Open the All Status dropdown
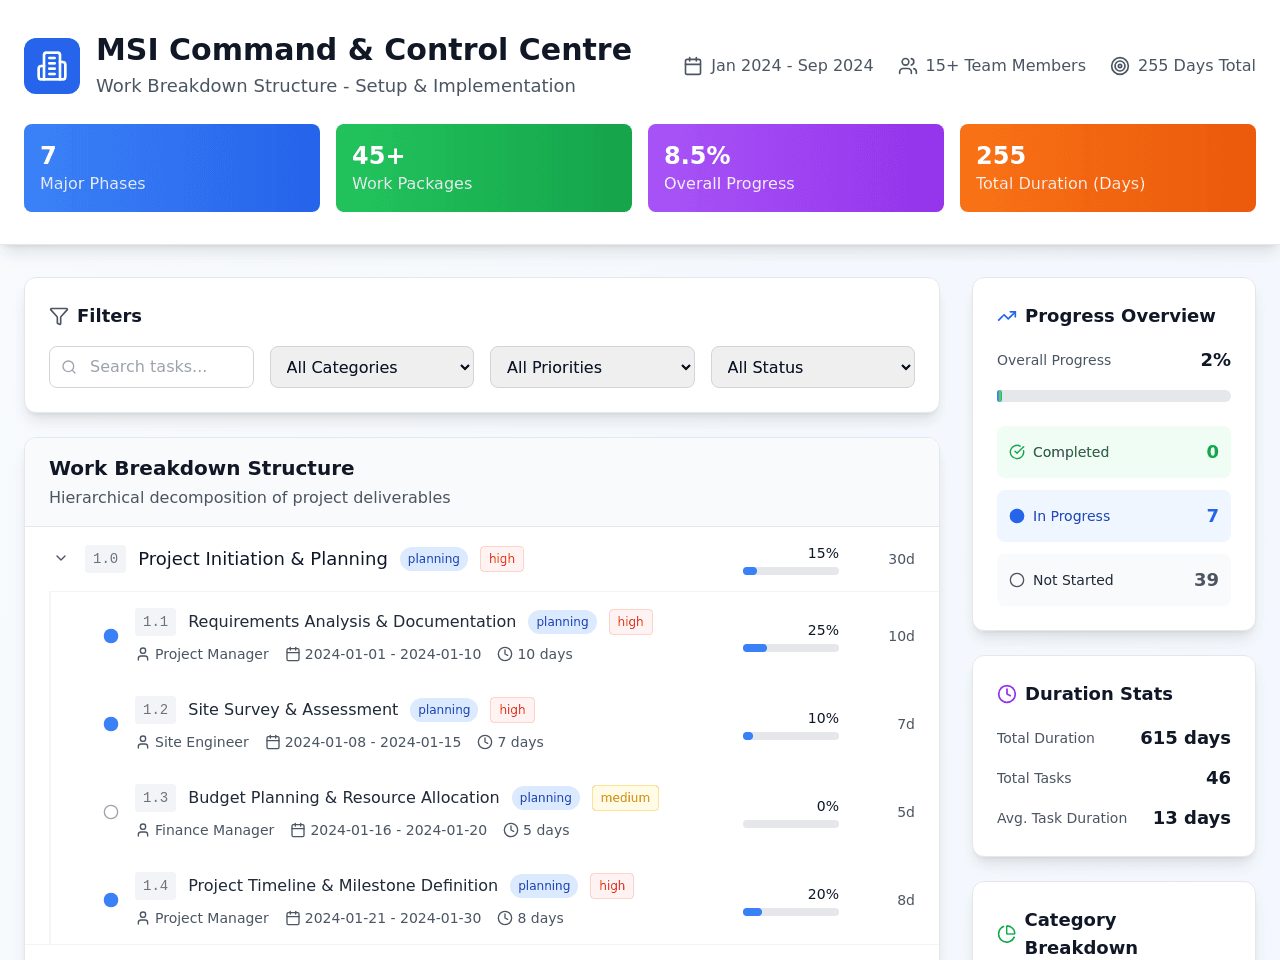1280x960 pixels. 813,367
